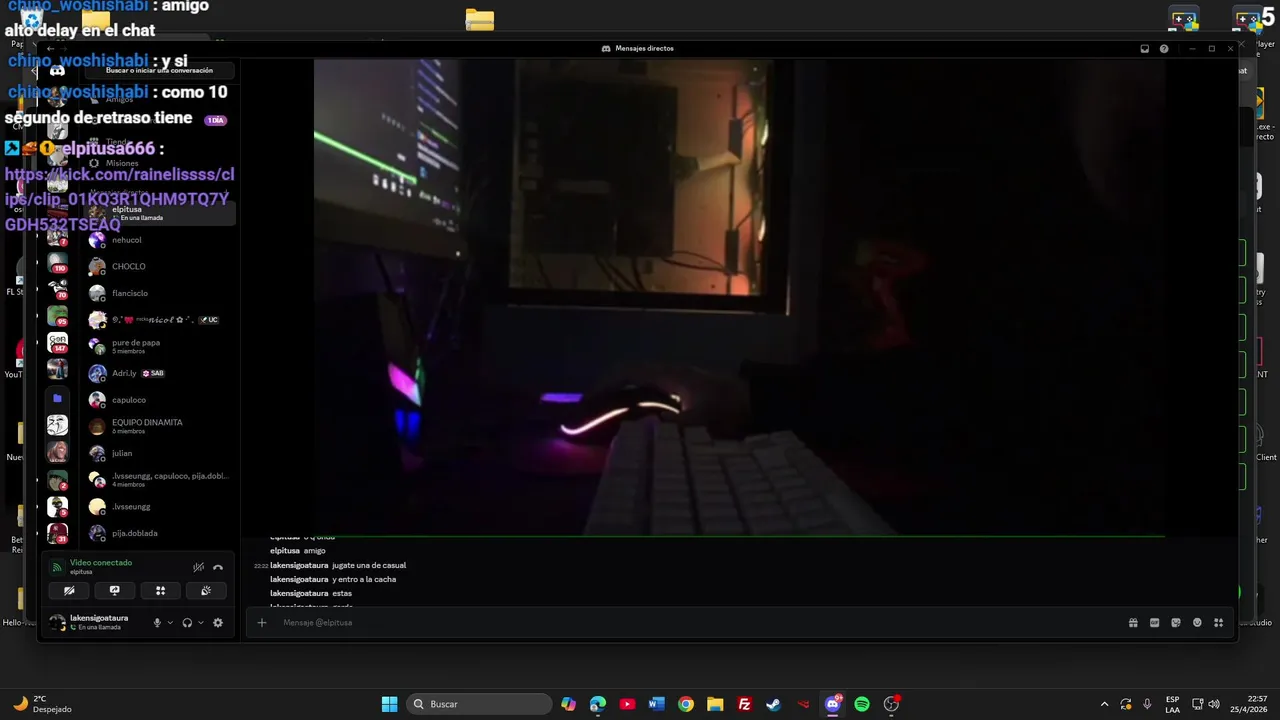Viewport: 1280px width, 720px height.
Task: Expand microphone input options arrow
Action: (169, 623)
